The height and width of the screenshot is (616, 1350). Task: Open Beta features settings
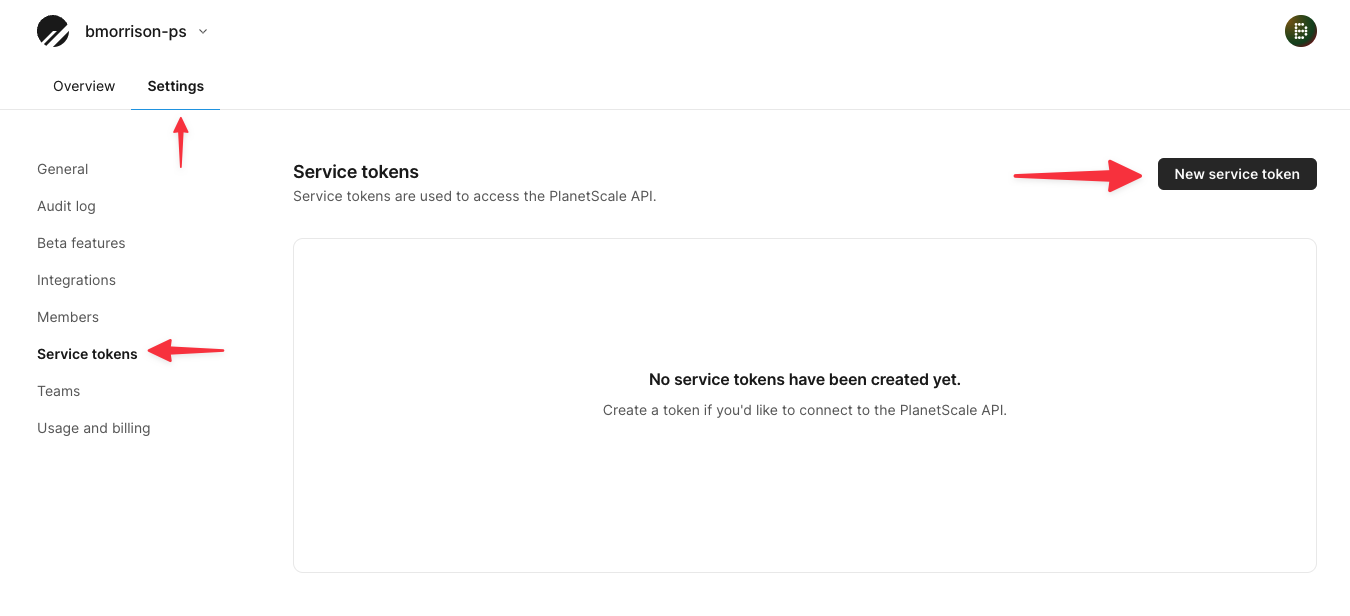81,243
